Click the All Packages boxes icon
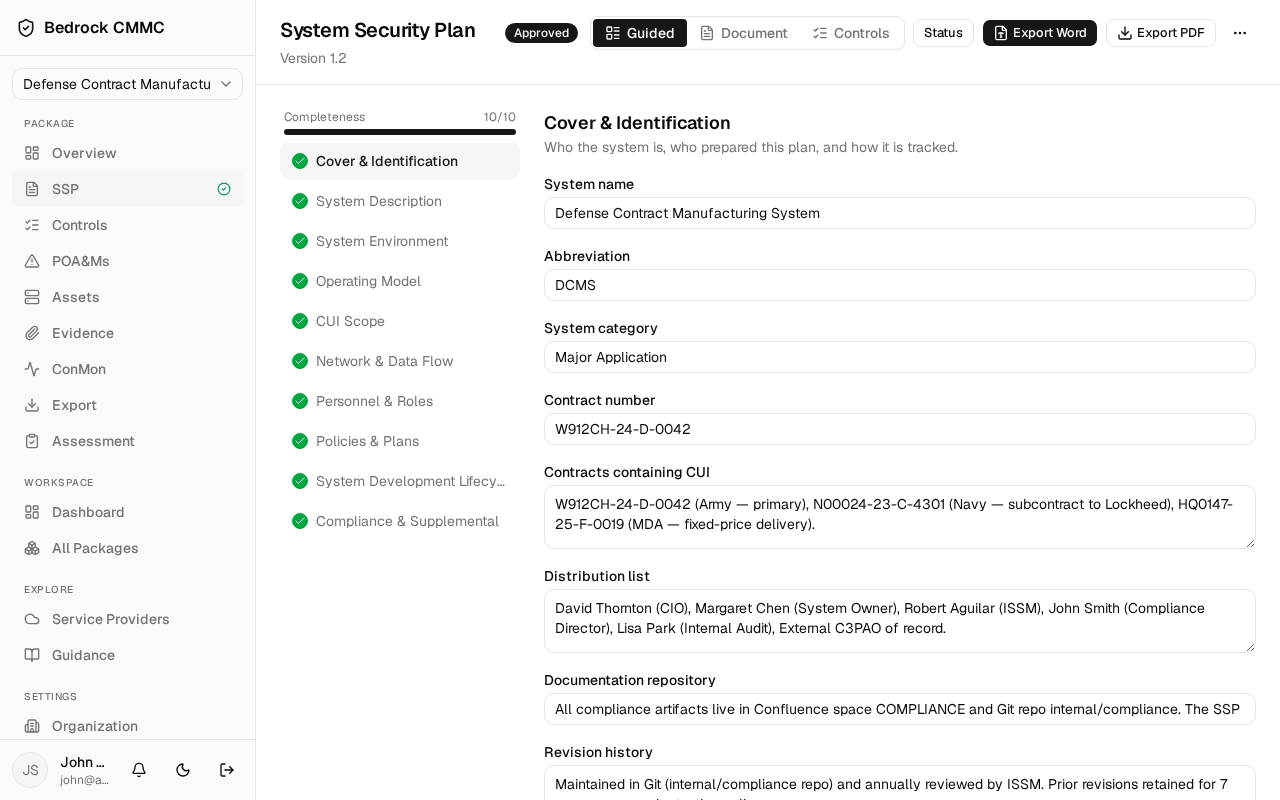This screenshot has width=1280, height=800. [x=32, y=548]
